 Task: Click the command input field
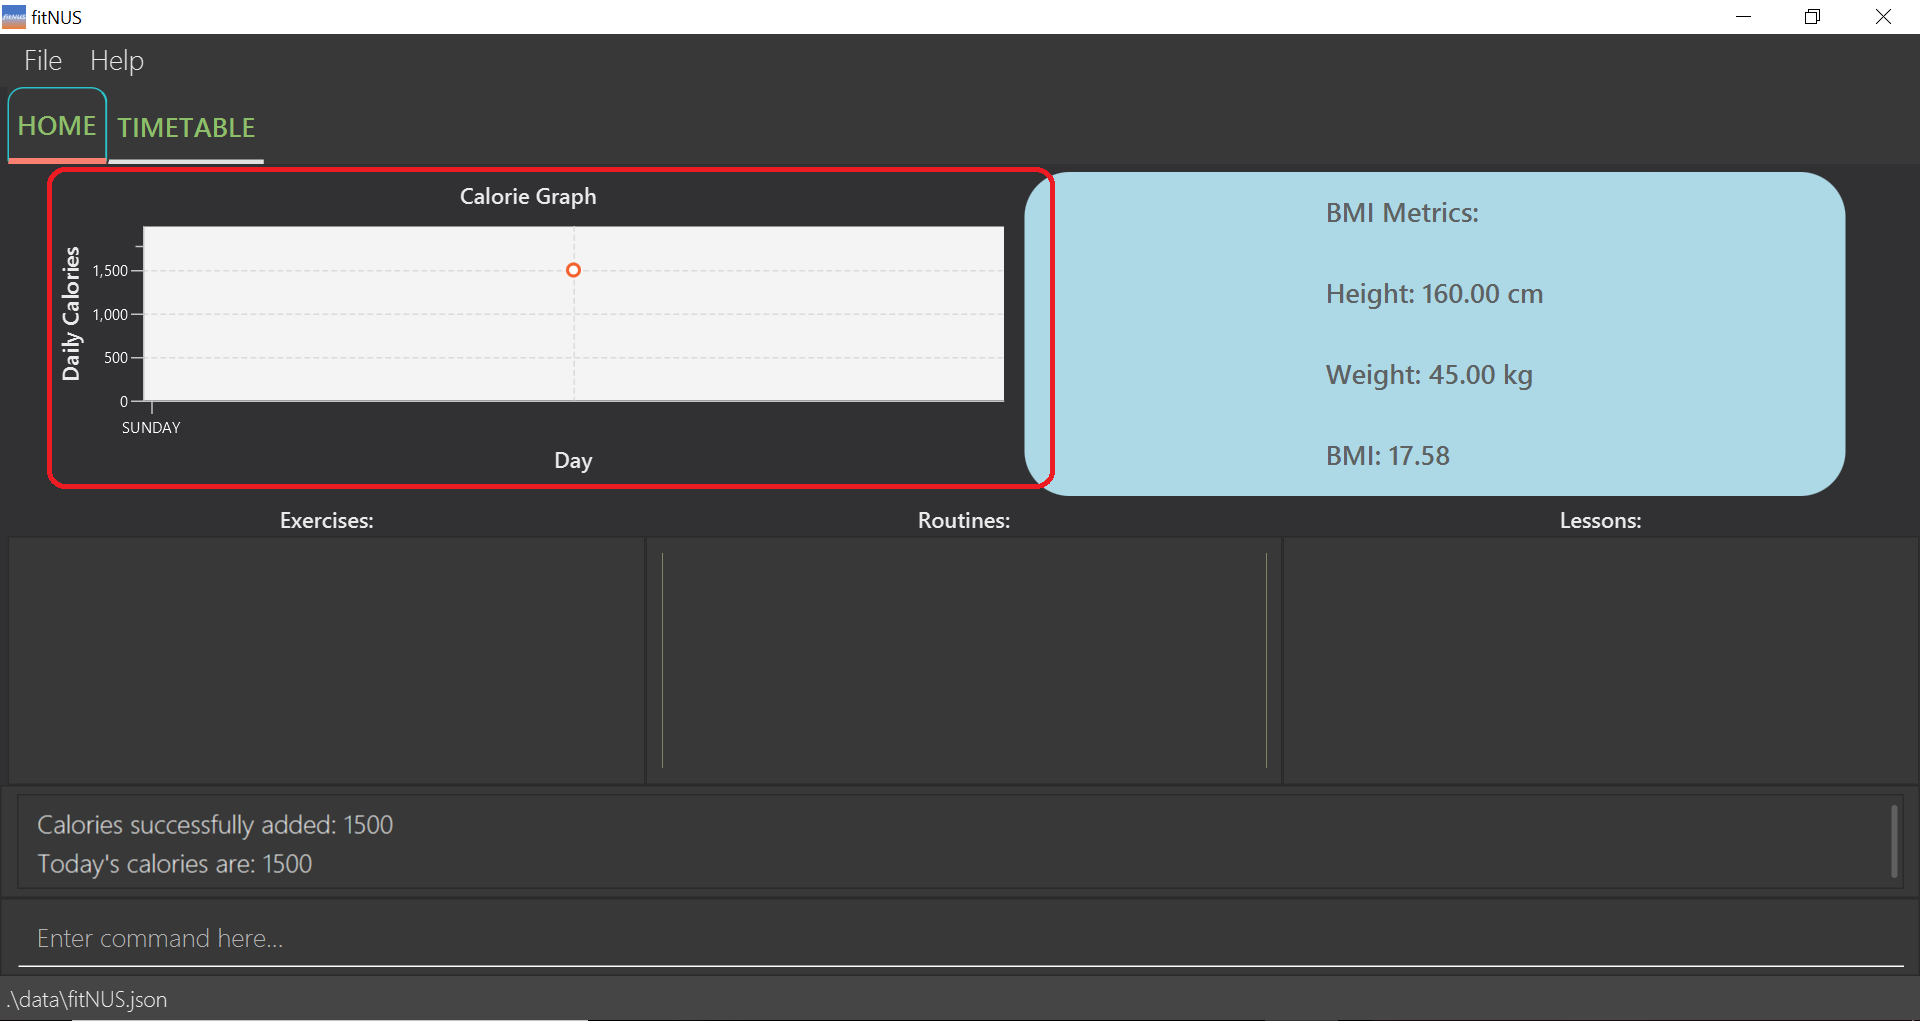960,938
